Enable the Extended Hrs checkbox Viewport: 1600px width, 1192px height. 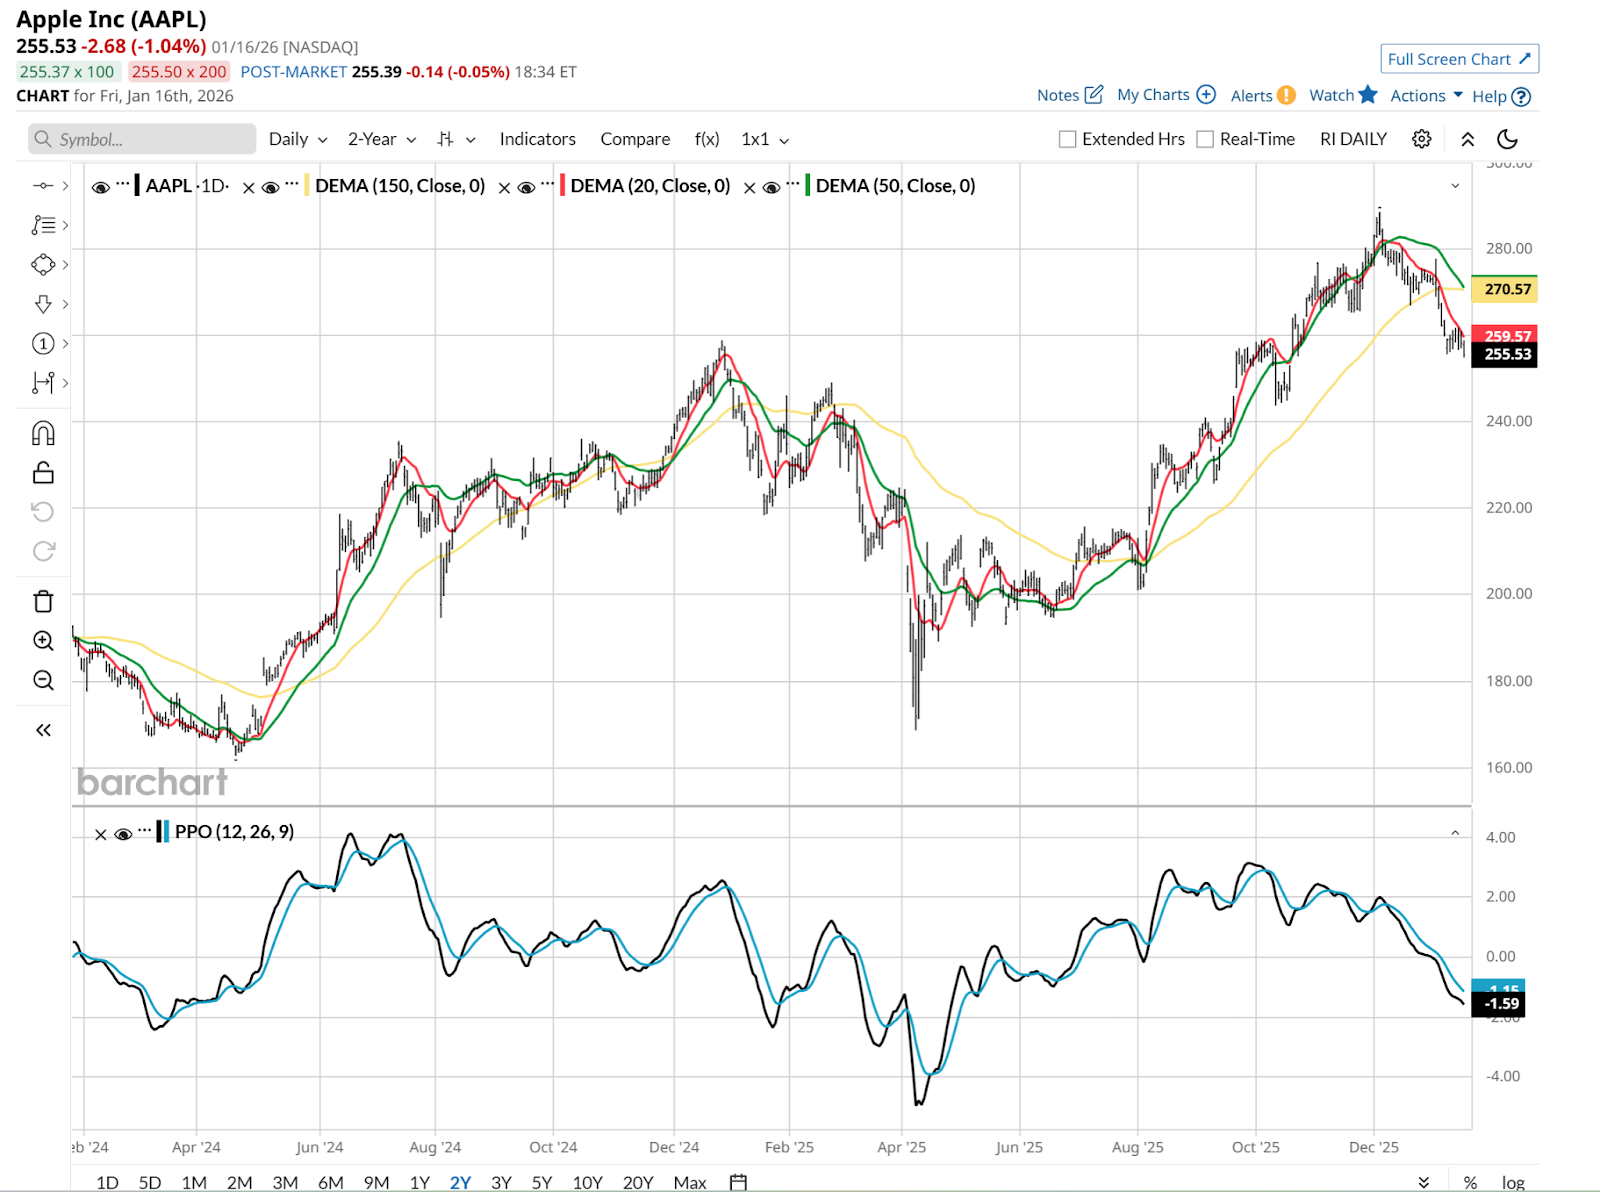1068,139
